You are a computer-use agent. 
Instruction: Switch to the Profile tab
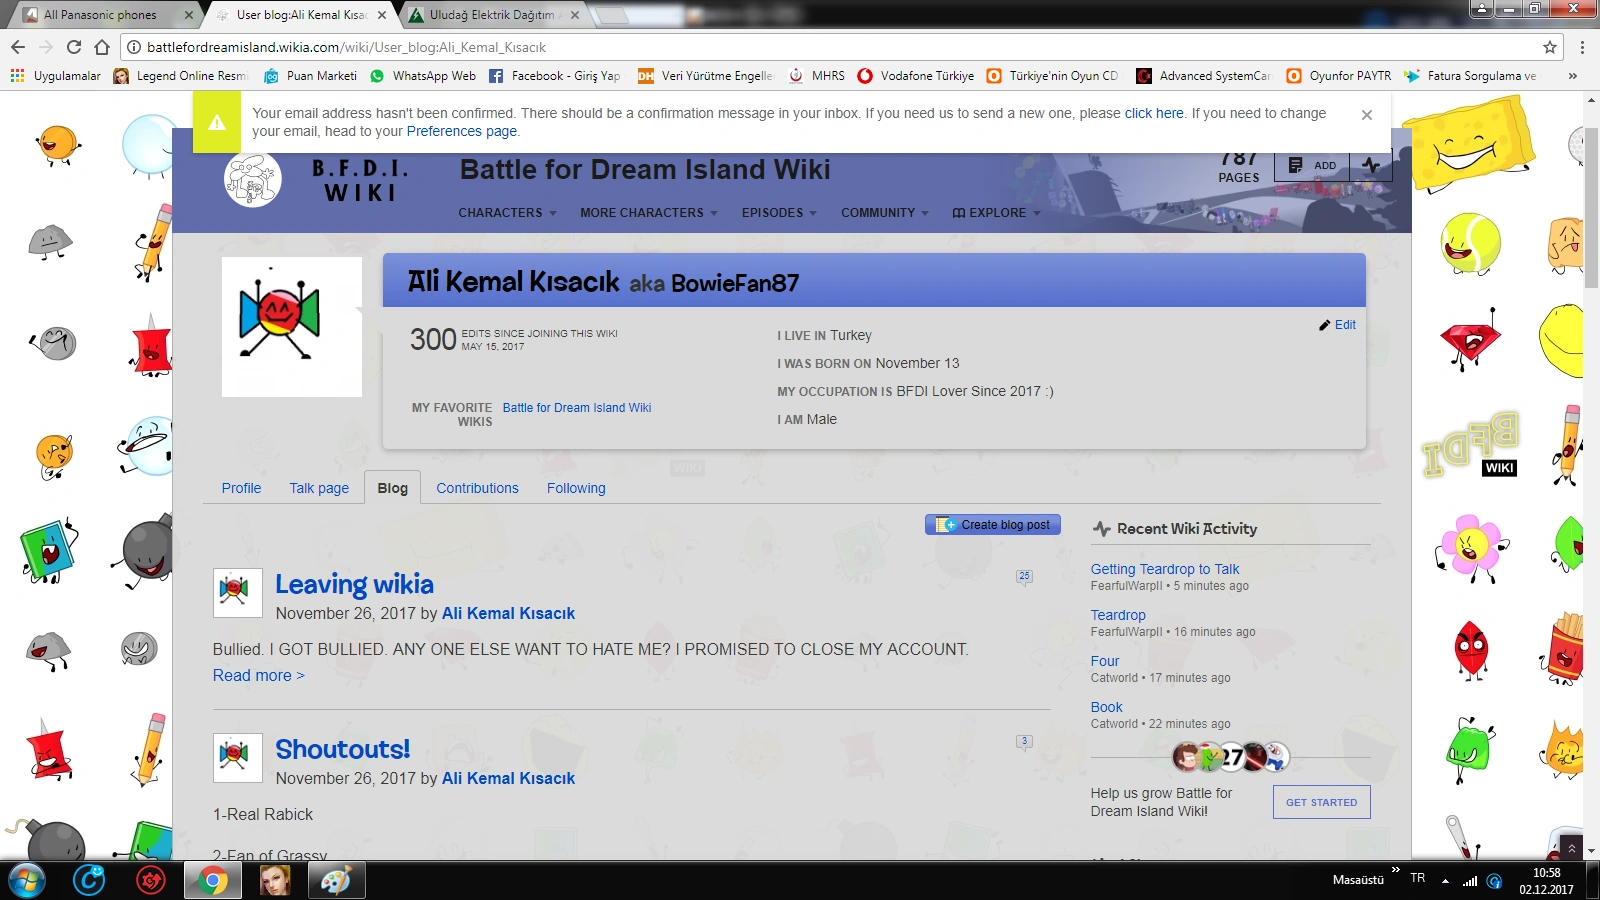[x=241, y=488]
